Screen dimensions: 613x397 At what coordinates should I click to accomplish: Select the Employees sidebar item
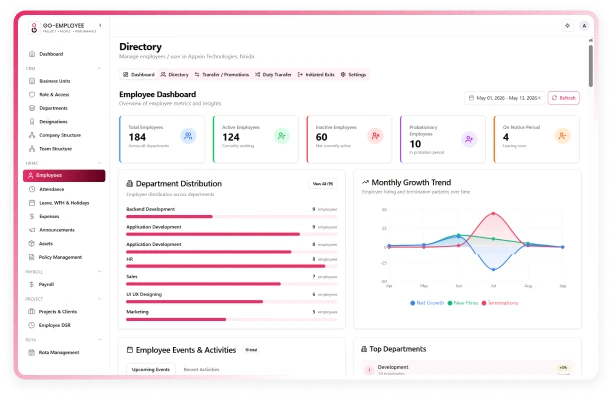64,175
